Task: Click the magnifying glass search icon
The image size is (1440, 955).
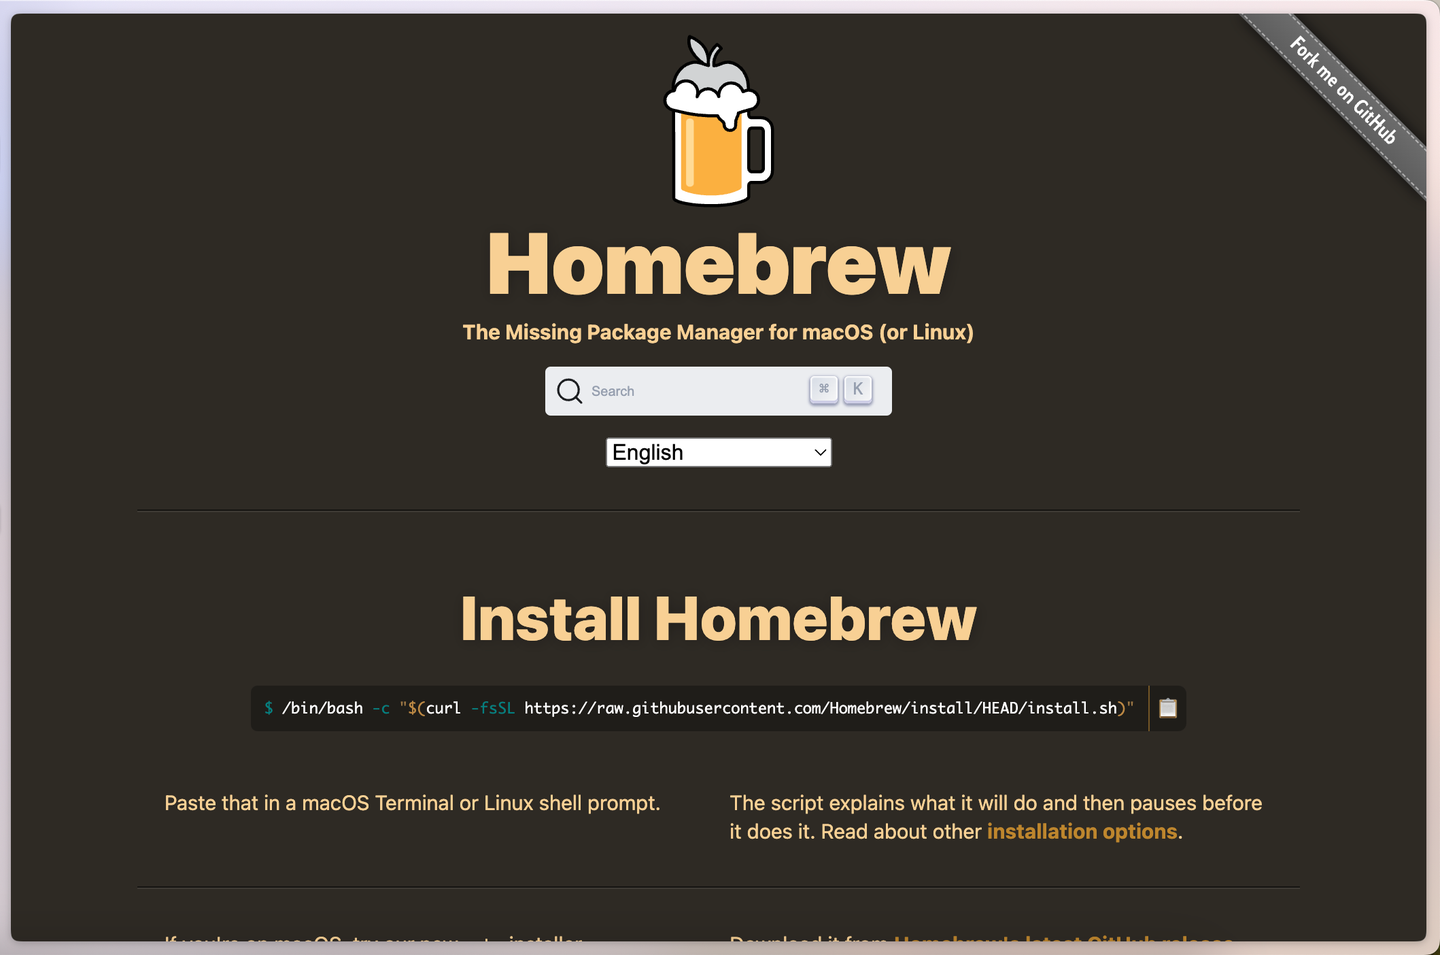Action: [x=569, y=391]
